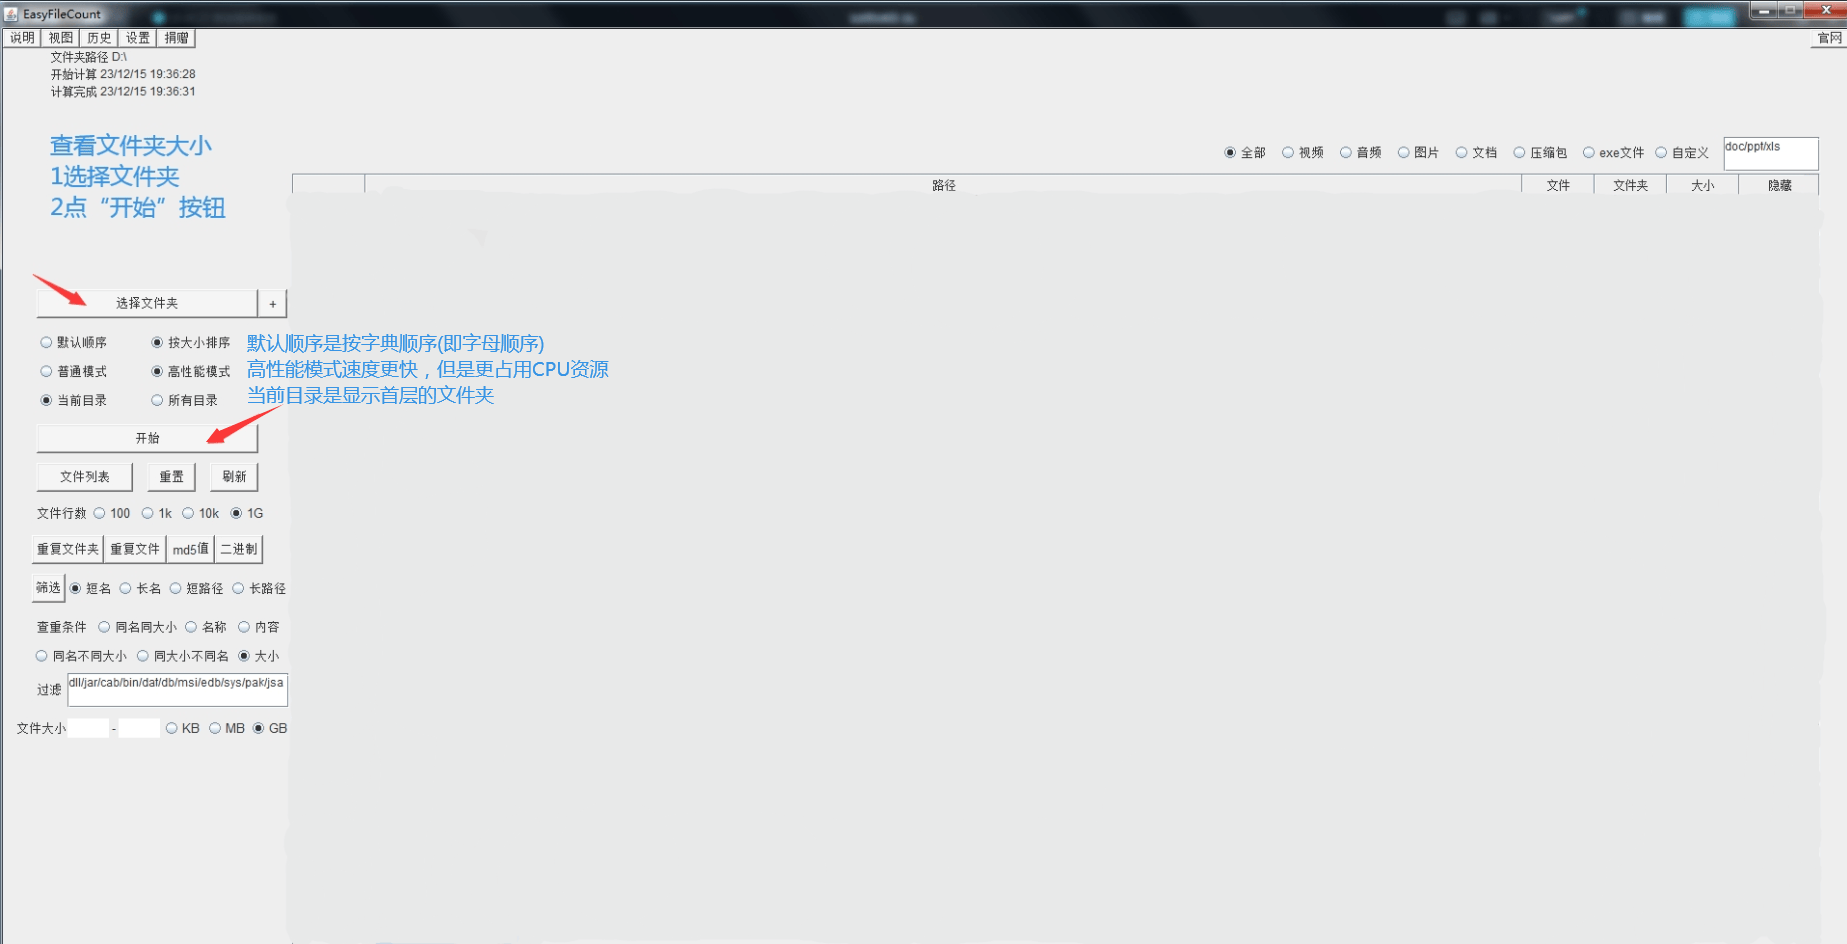Open the 说明 menu
Viewport: 1847px width, 944px height.
(22, 38)
